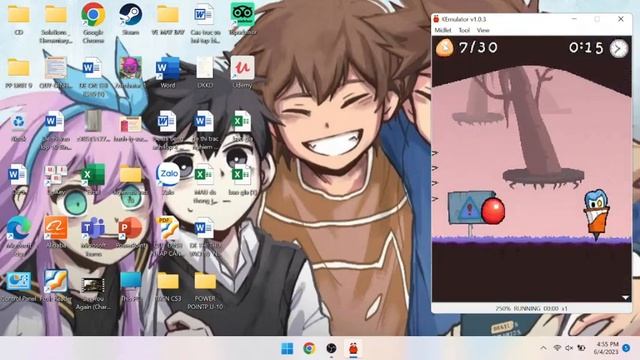Screen dimensions: 640x360
Task: Open the Tripadvisor shortcut
Action: coord(242,19)
